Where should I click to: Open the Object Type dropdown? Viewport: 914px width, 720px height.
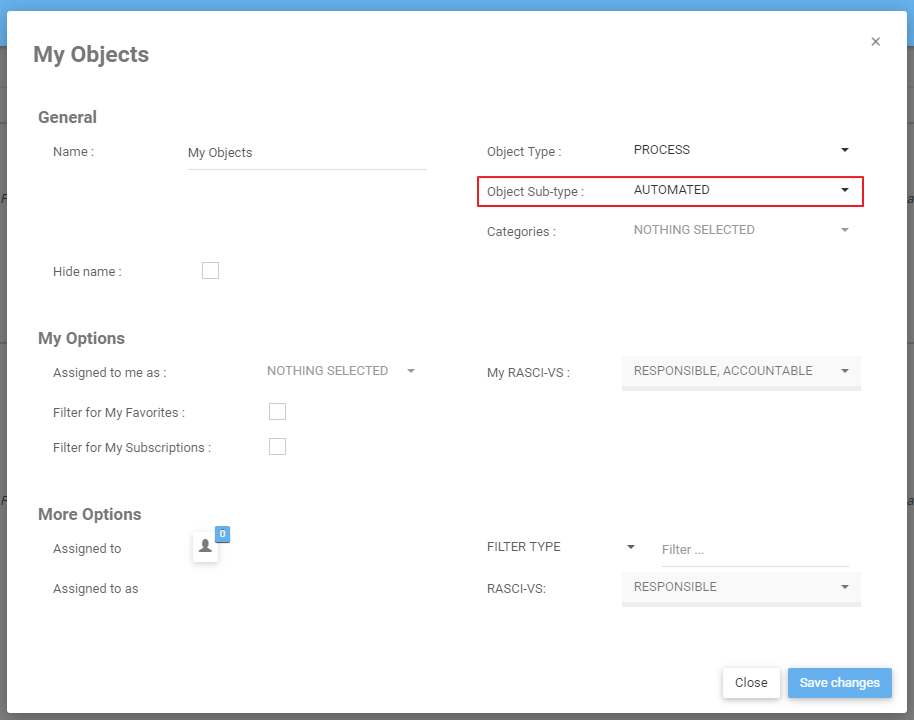click(740, 150)
